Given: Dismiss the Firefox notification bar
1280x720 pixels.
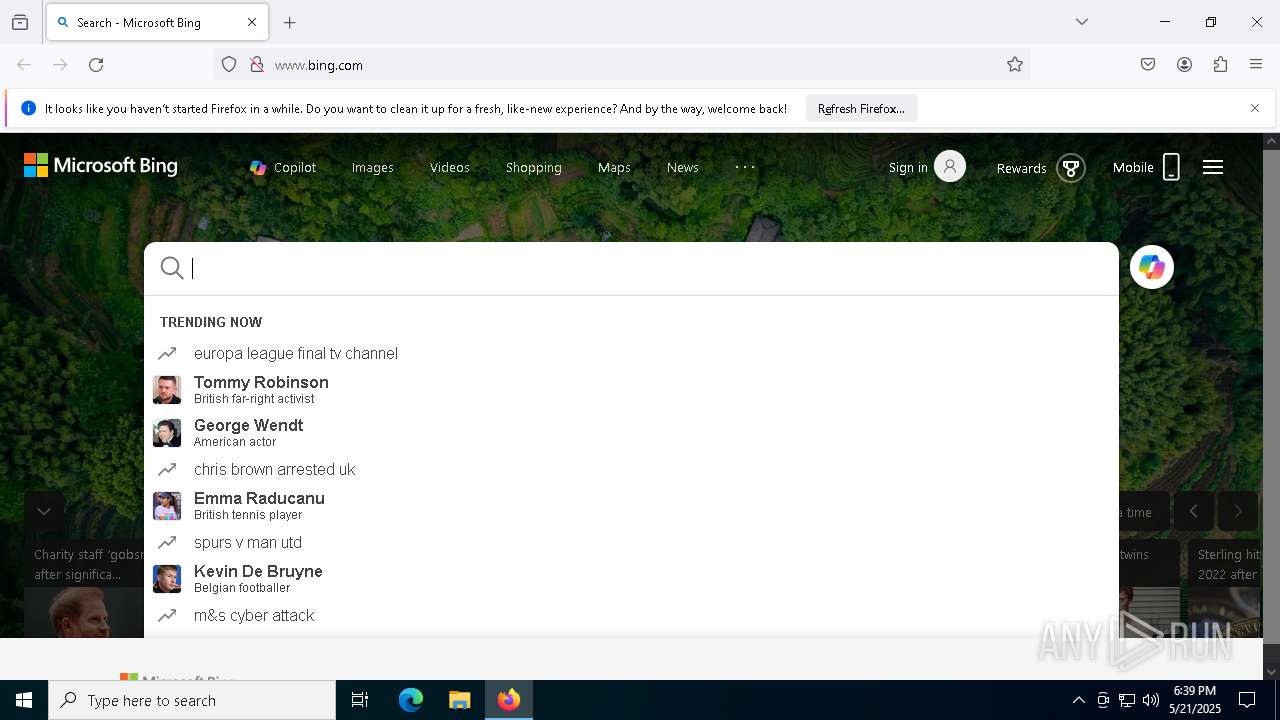Looking at the screenshot, I should [1255, 108].
